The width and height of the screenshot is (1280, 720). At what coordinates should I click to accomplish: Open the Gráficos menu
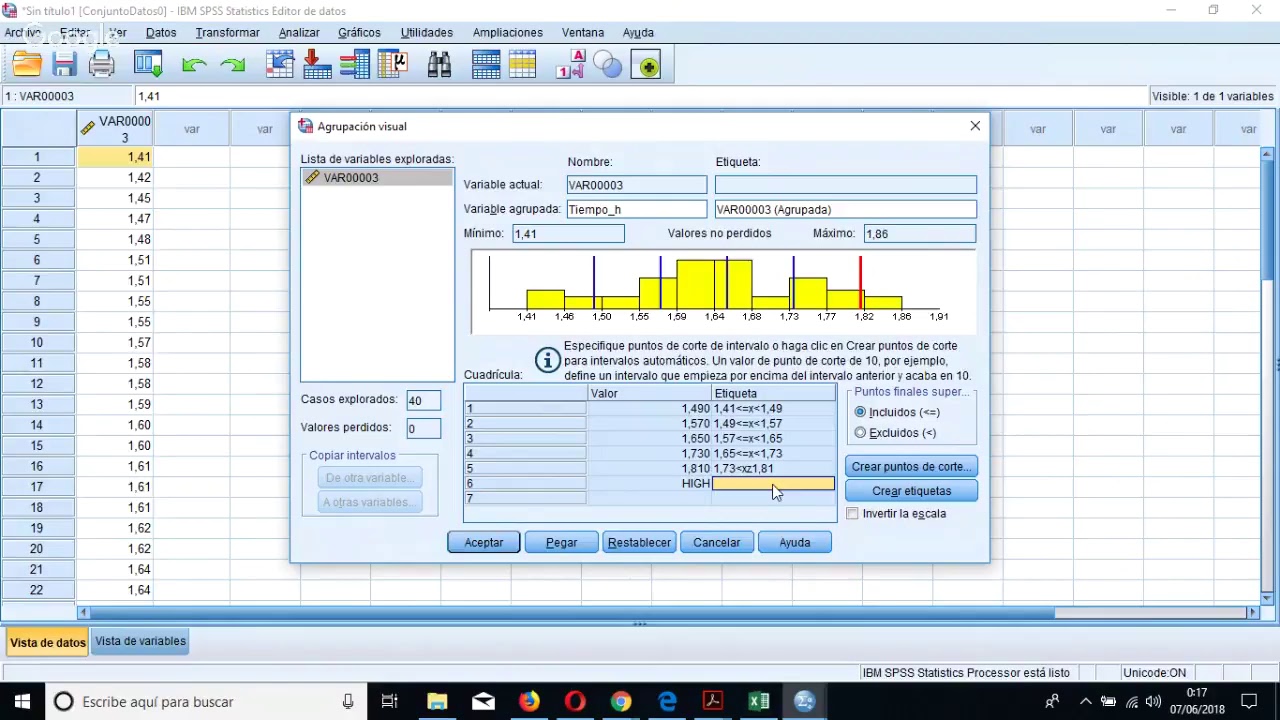359,33
